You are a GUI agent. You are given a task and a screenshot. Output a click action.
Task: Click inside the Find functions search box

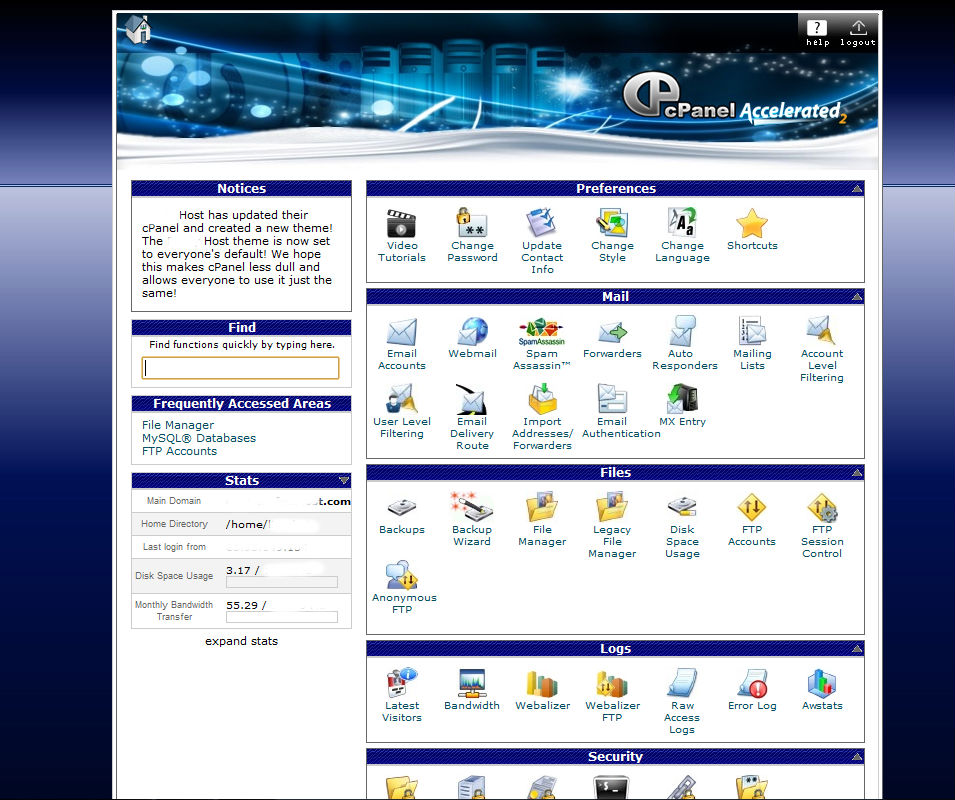click(240, 367)
